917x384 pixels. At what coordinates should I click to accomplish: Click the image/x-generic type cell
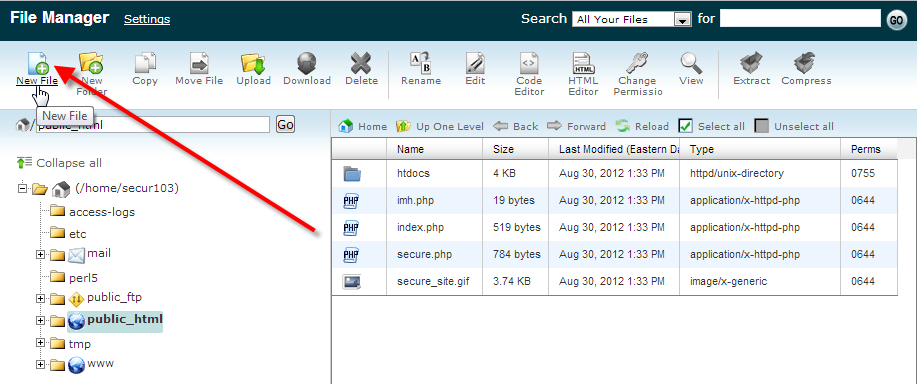tap(728, 281)
